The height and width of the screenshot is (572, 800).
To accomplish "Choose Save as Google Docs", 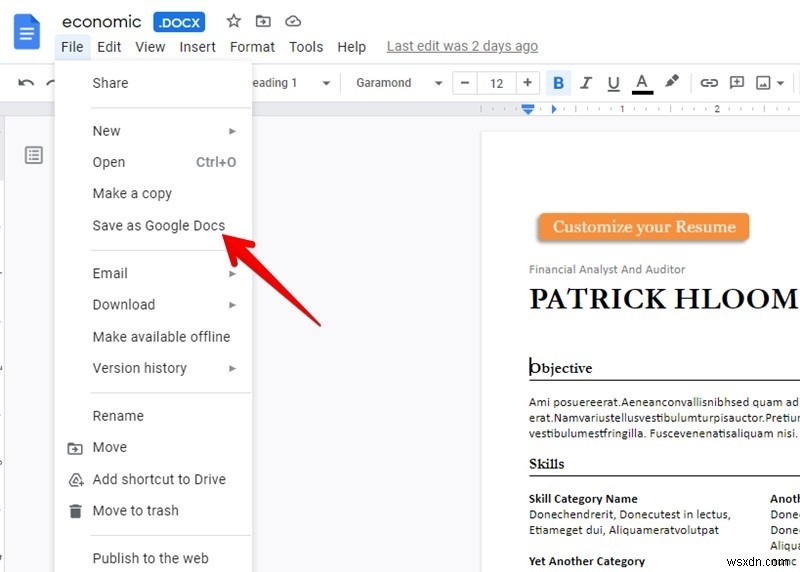I will [153, 226].
